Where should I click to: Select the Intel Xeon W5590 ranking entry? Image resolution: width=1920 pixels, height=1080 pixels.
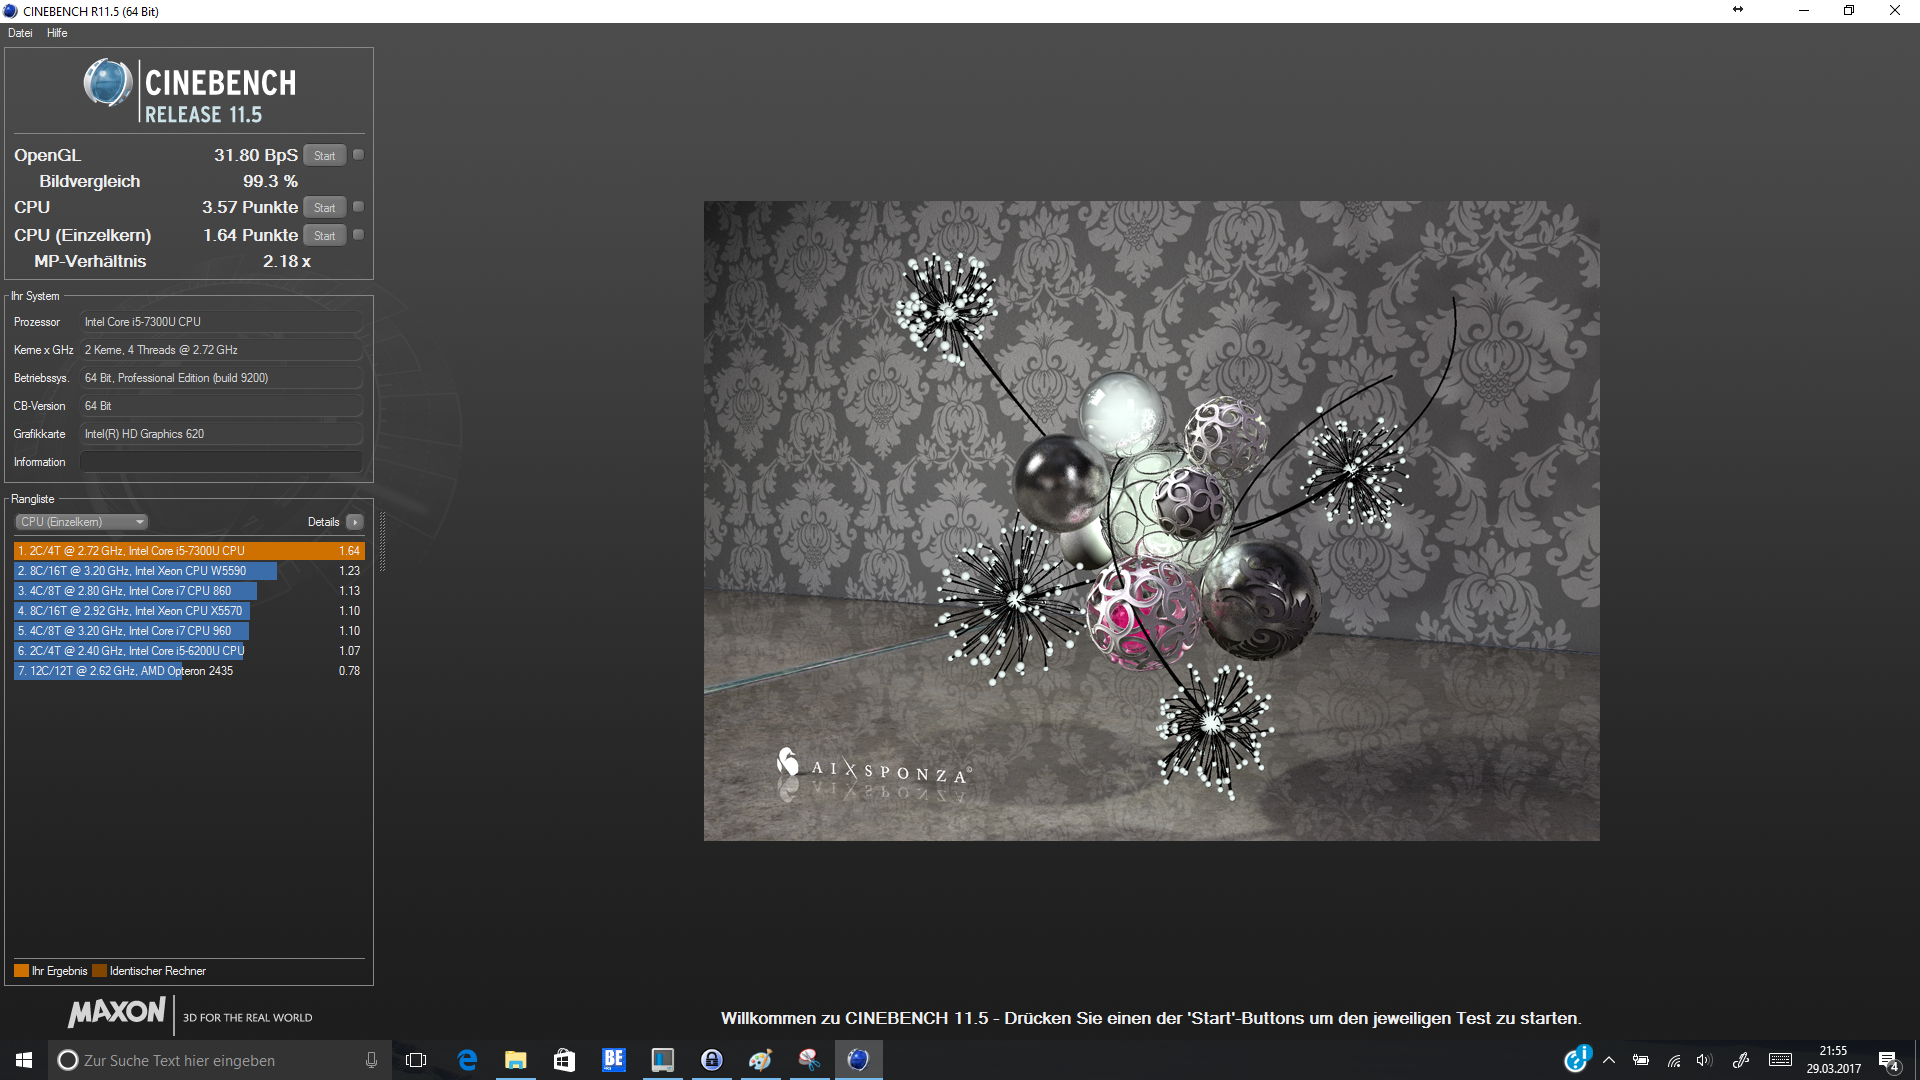coord(145,571)
